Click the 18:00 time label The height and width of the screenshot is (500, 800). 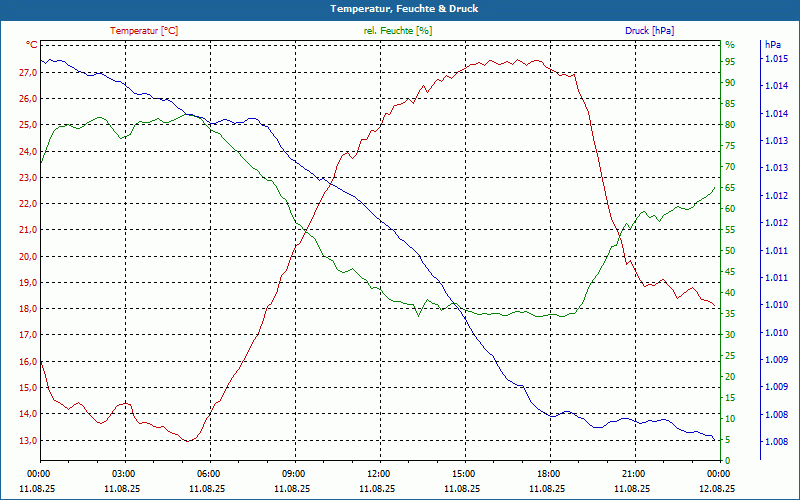pos(548,473)
